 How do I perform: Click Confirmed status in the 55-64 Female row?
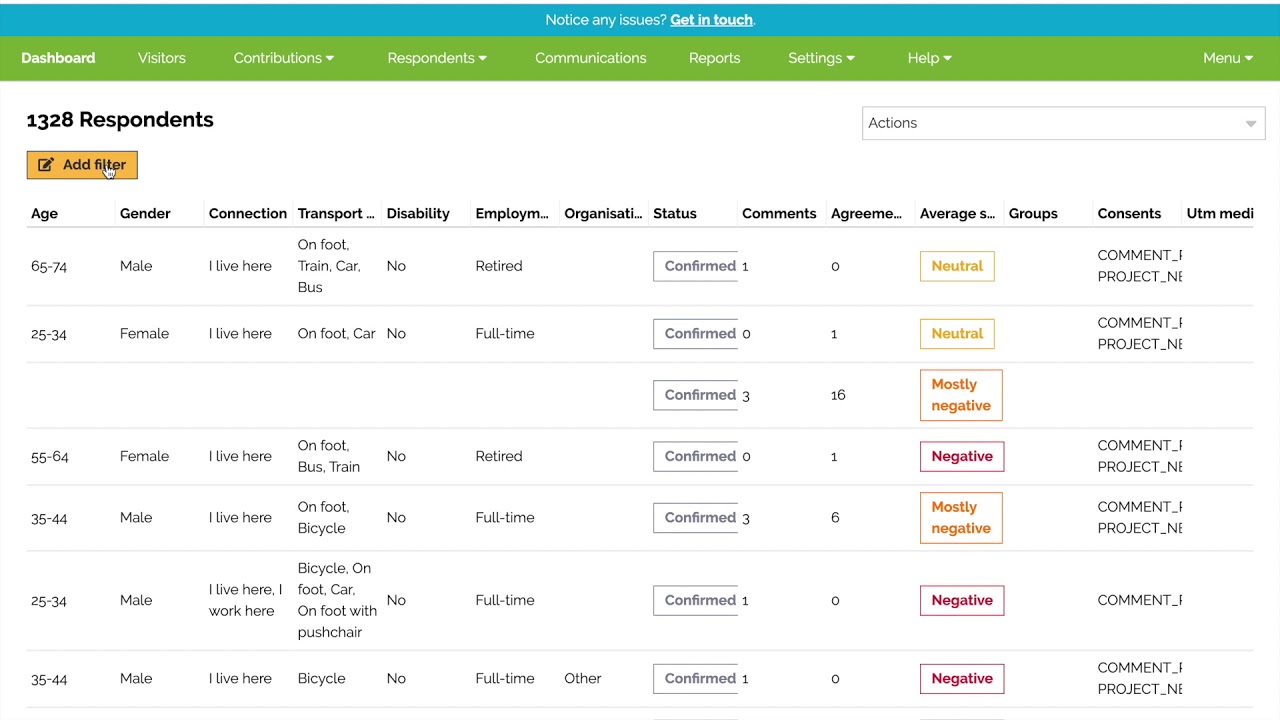(696, 456)
